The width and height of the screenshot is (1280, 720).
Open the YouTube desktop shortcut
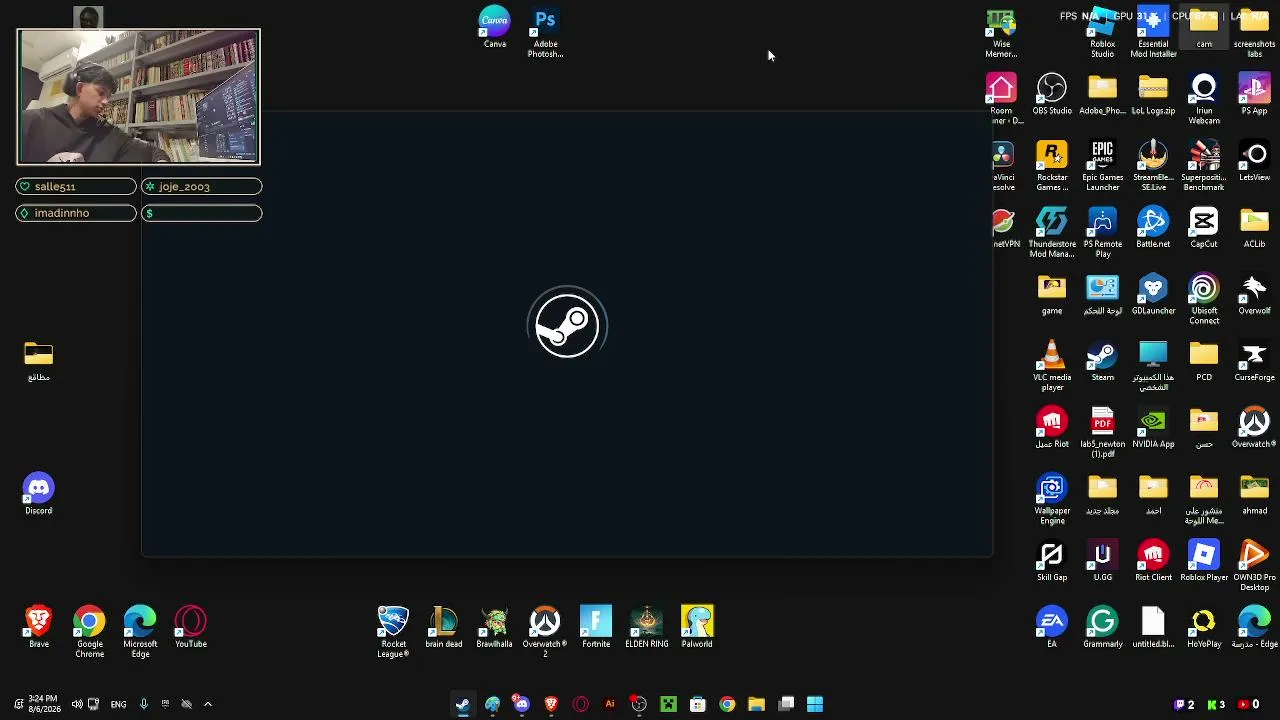click(191, 628)
